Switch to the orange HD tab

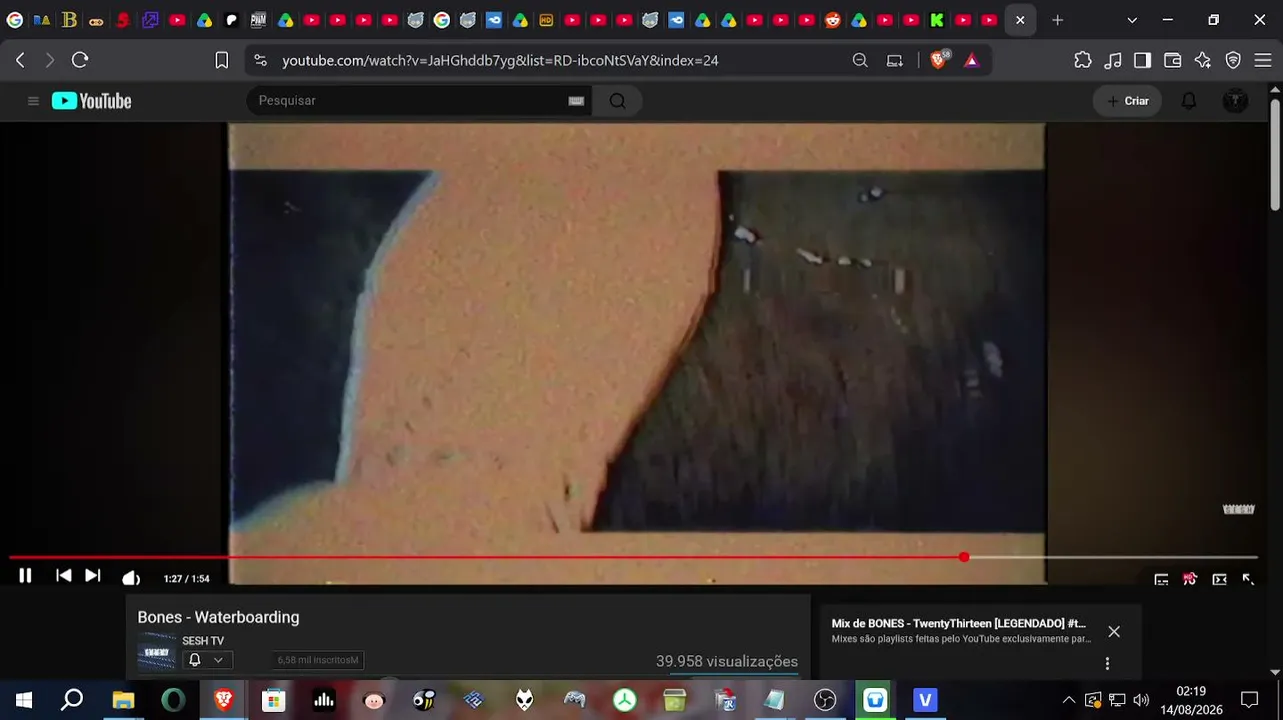point(546,20)
